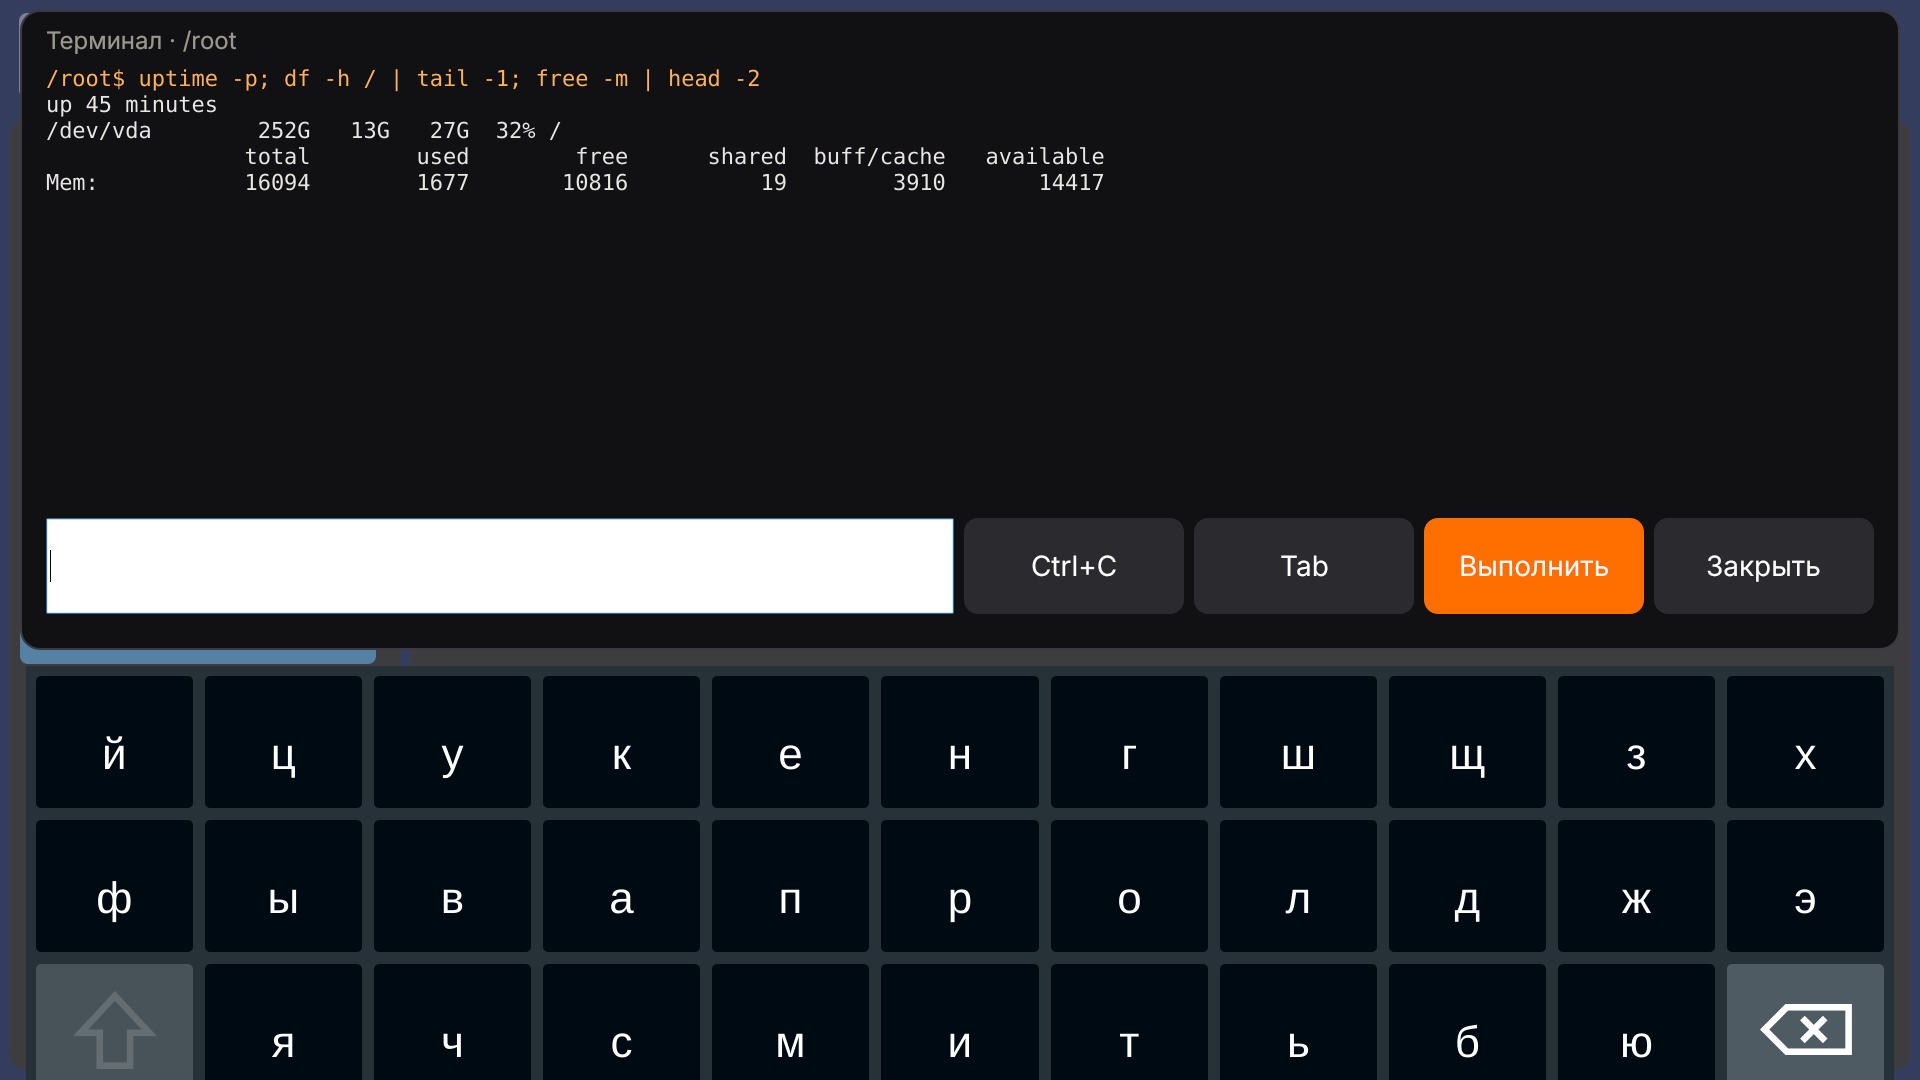Tap the и key

coord(960,1024)
